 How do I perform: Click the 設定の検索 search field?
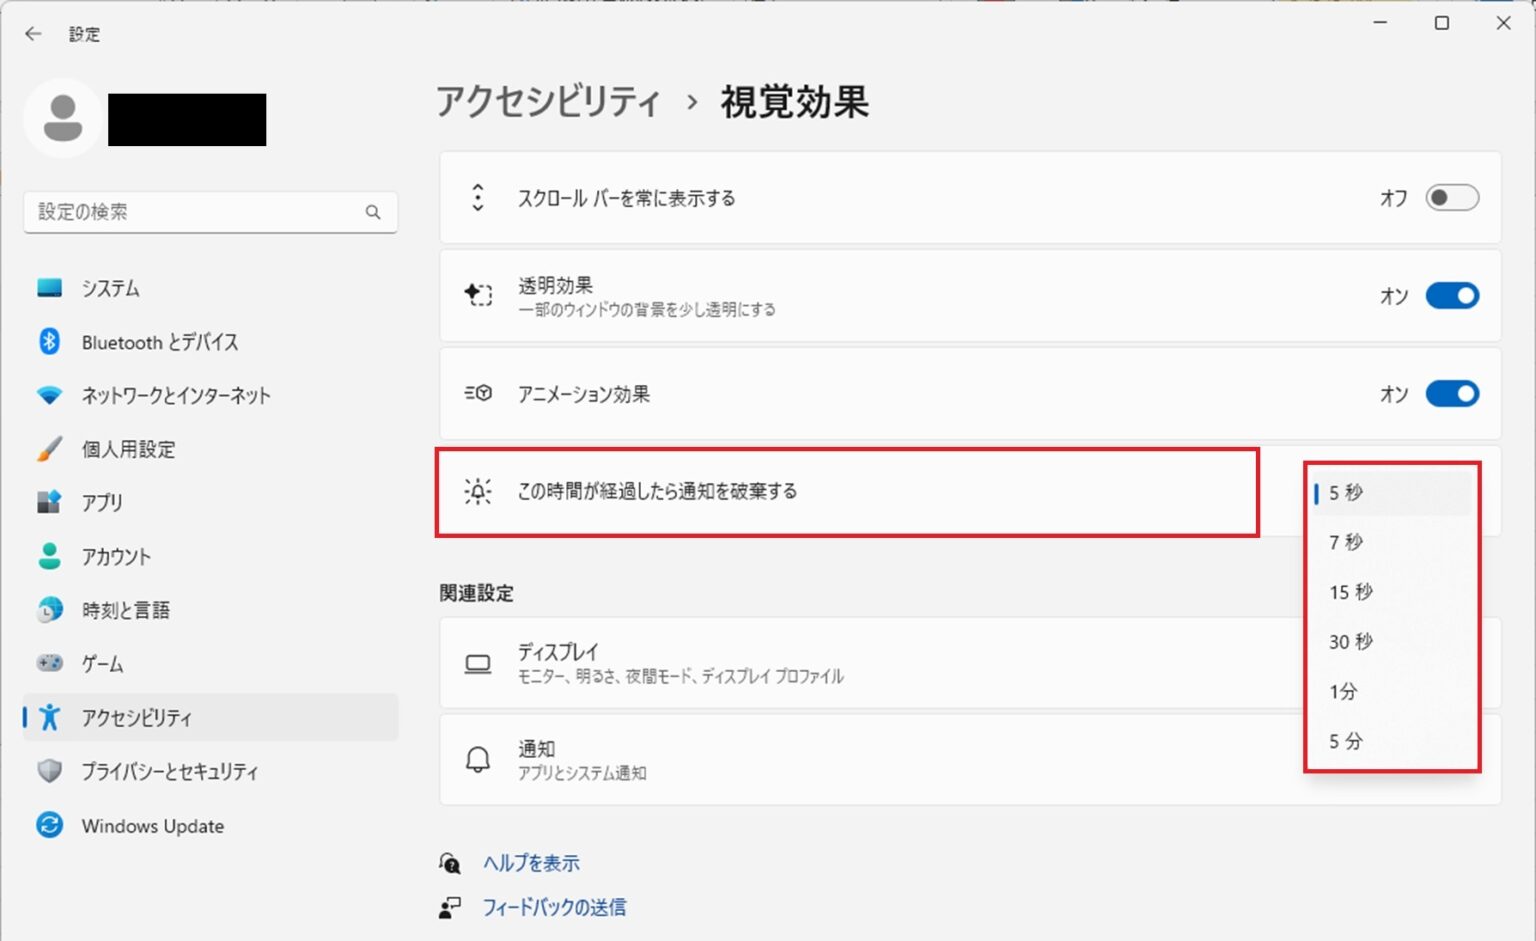pos(195,212)
